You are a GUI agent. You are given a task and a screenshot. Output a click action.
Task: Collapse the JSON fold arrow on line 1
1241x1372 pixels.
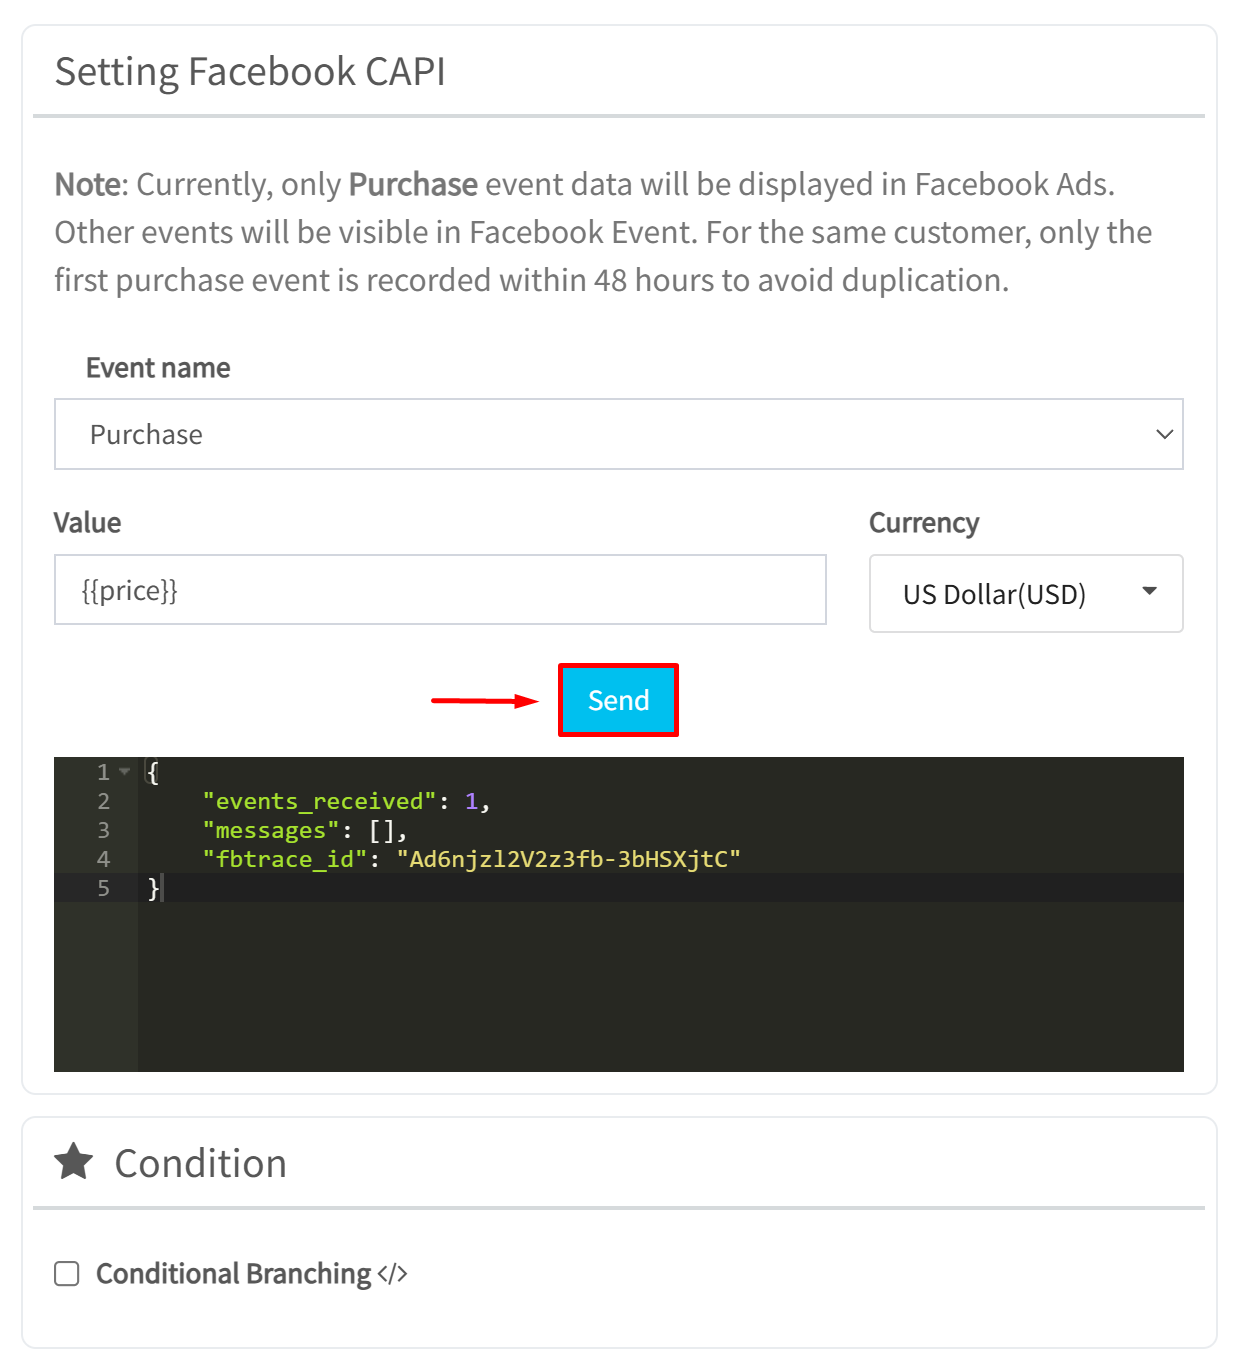click(125, 771)
